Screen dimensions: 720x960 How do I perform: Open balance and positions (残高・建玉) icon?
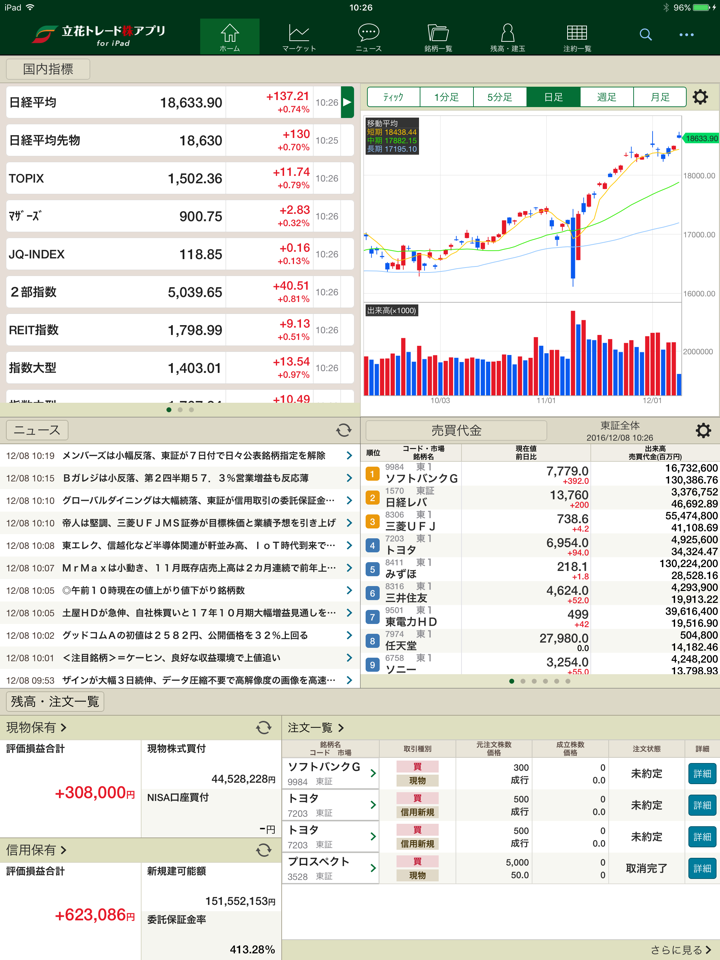pos(507,37)
